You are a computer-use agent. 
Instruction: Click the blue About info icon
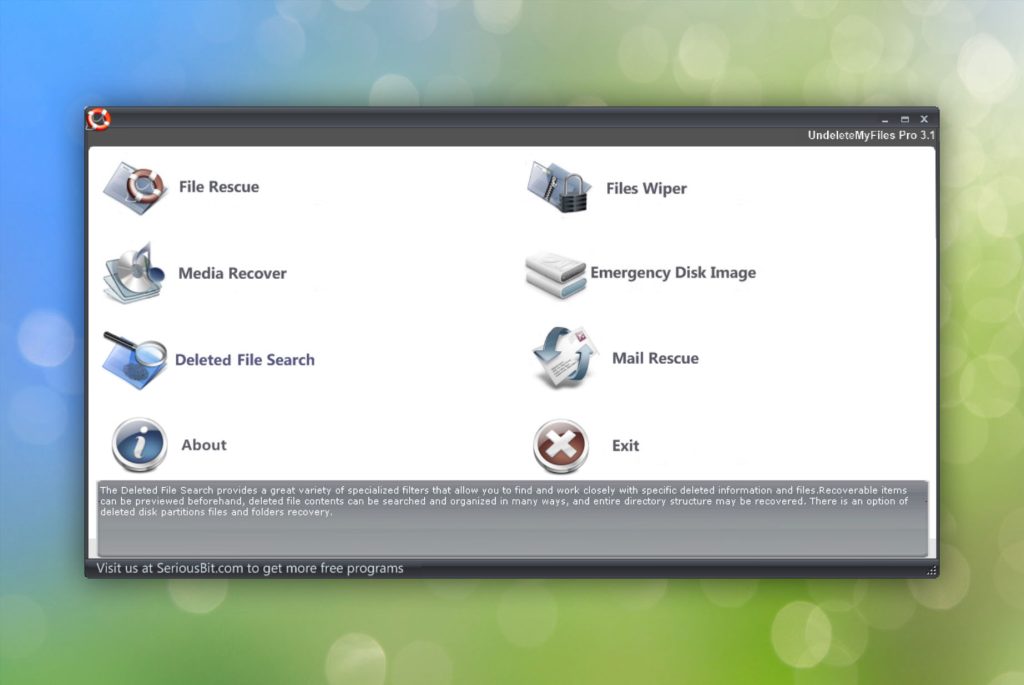[139, 445]
